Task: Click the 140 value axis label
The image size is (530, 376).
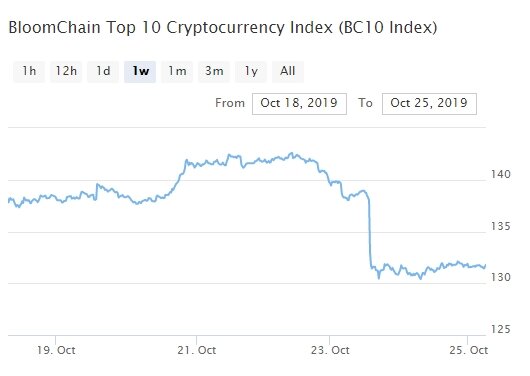Action: coord(501,174)
